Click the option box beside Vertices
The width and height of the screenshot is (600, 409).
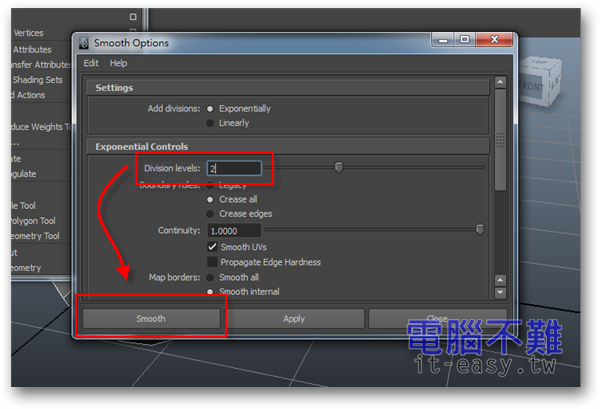(x=133, y=17)
